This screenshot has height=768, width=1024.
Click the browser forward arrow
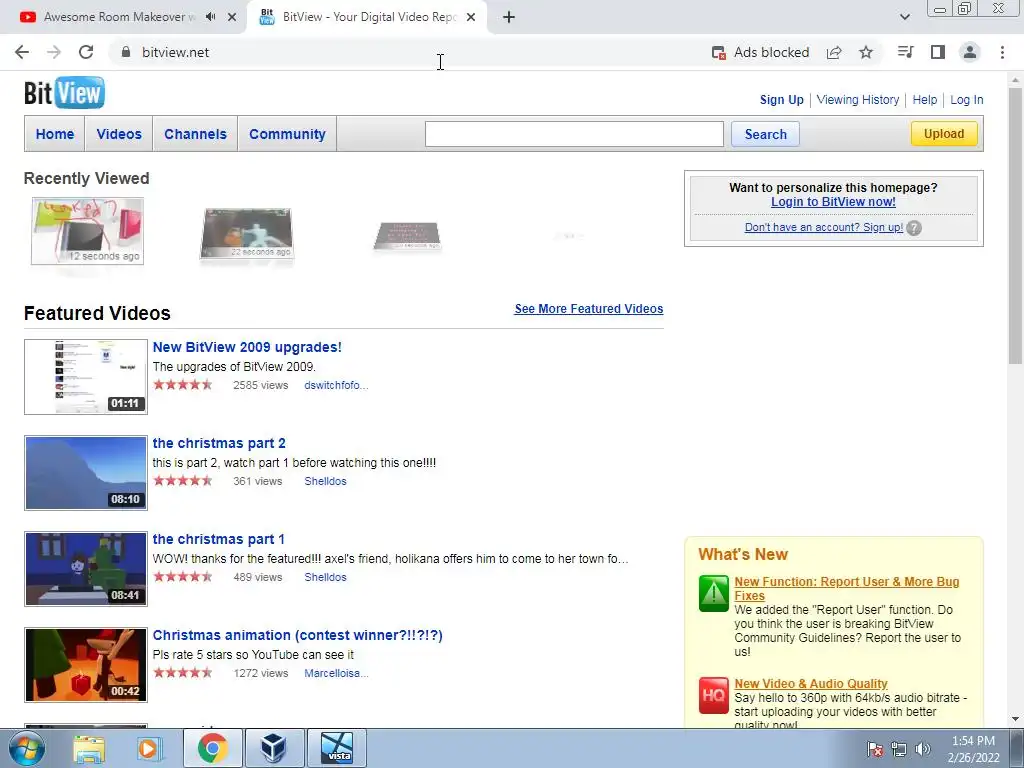(54, 52)
